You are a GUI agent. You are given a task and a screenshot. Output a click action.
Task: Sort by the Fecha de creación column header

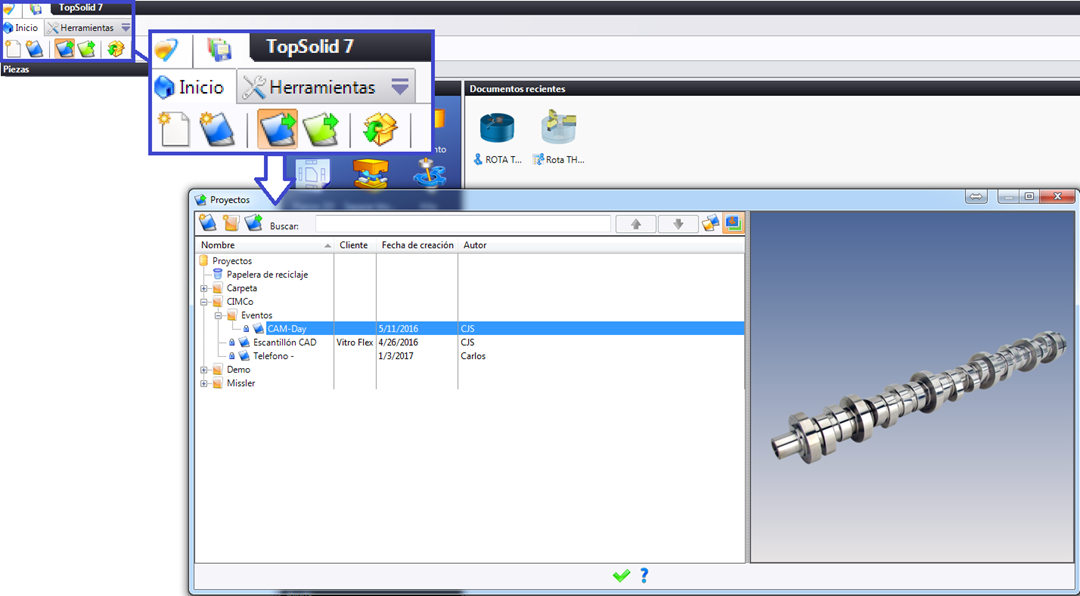[x=417, y=245]
